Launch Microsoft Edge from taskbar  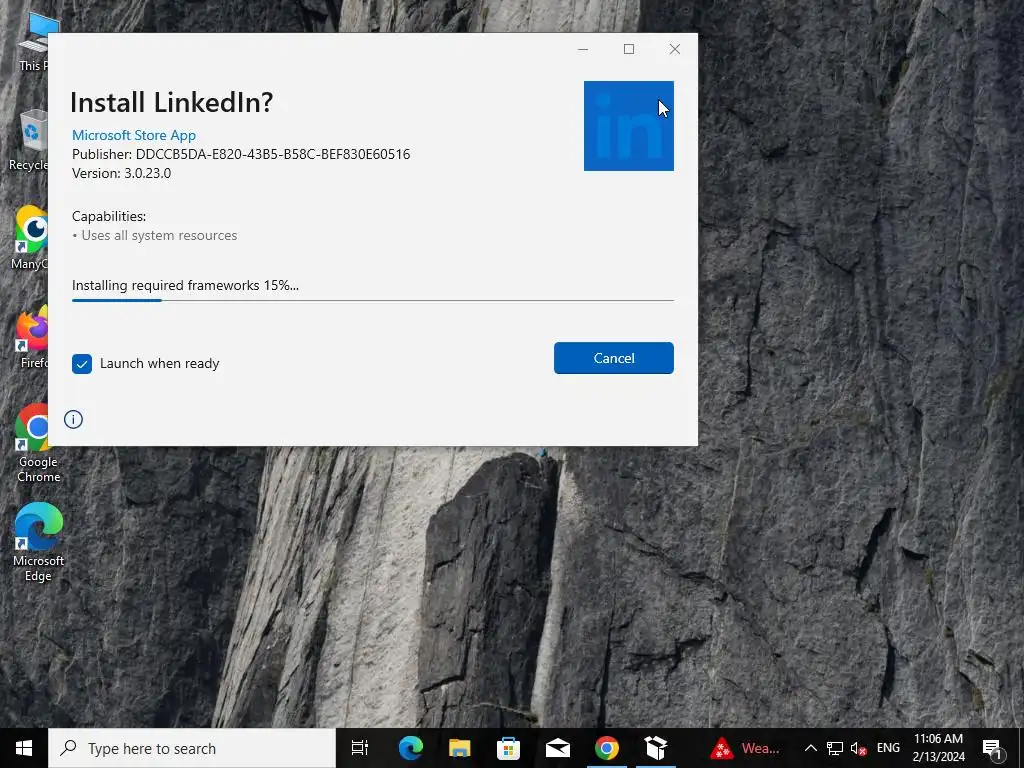tap(411, 748)
